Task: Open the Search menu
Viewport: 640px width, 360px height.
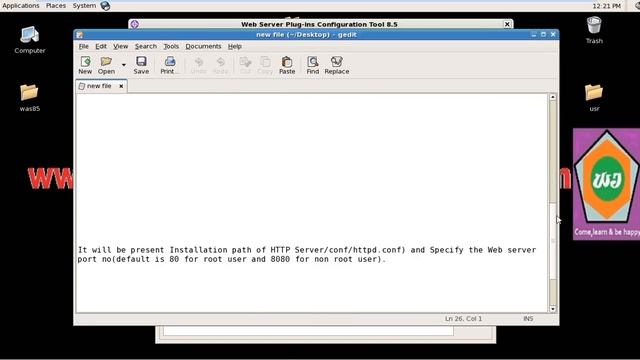Action: tap(146, 47)
